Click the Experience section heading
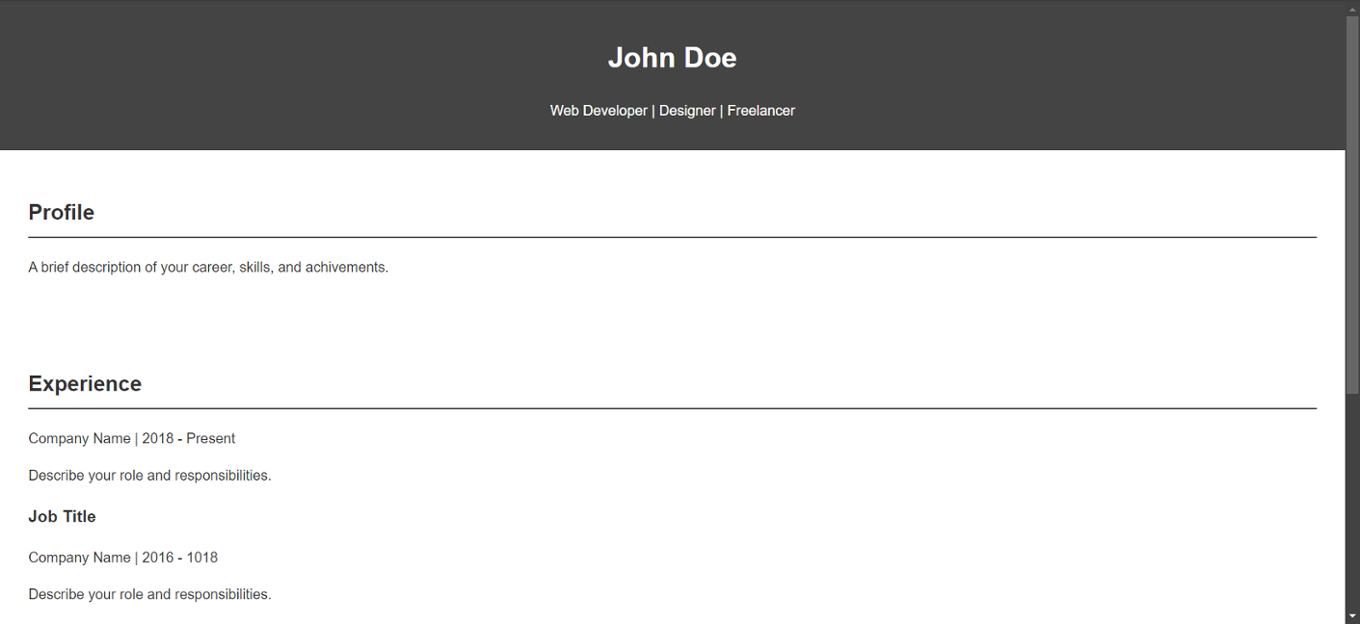Viewport: 1360px width, 624px height. (x=85, y=384)
